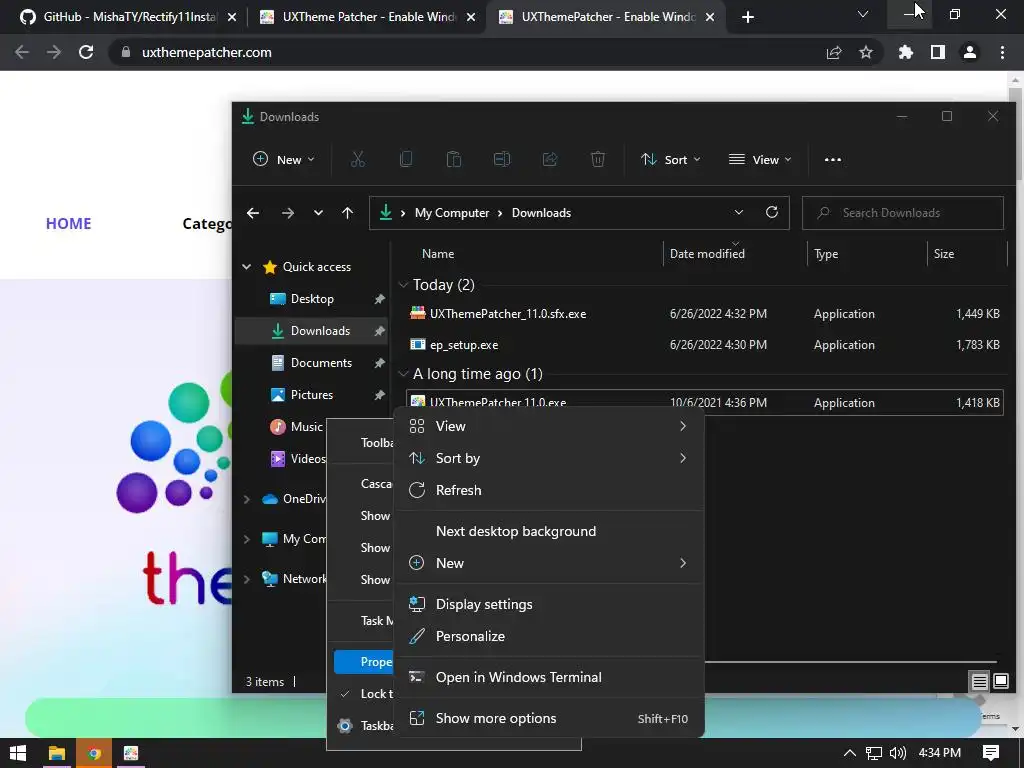Click the browser address bar URL
The height and width of the screenshot is (768, 1024).
coord(206,52)
